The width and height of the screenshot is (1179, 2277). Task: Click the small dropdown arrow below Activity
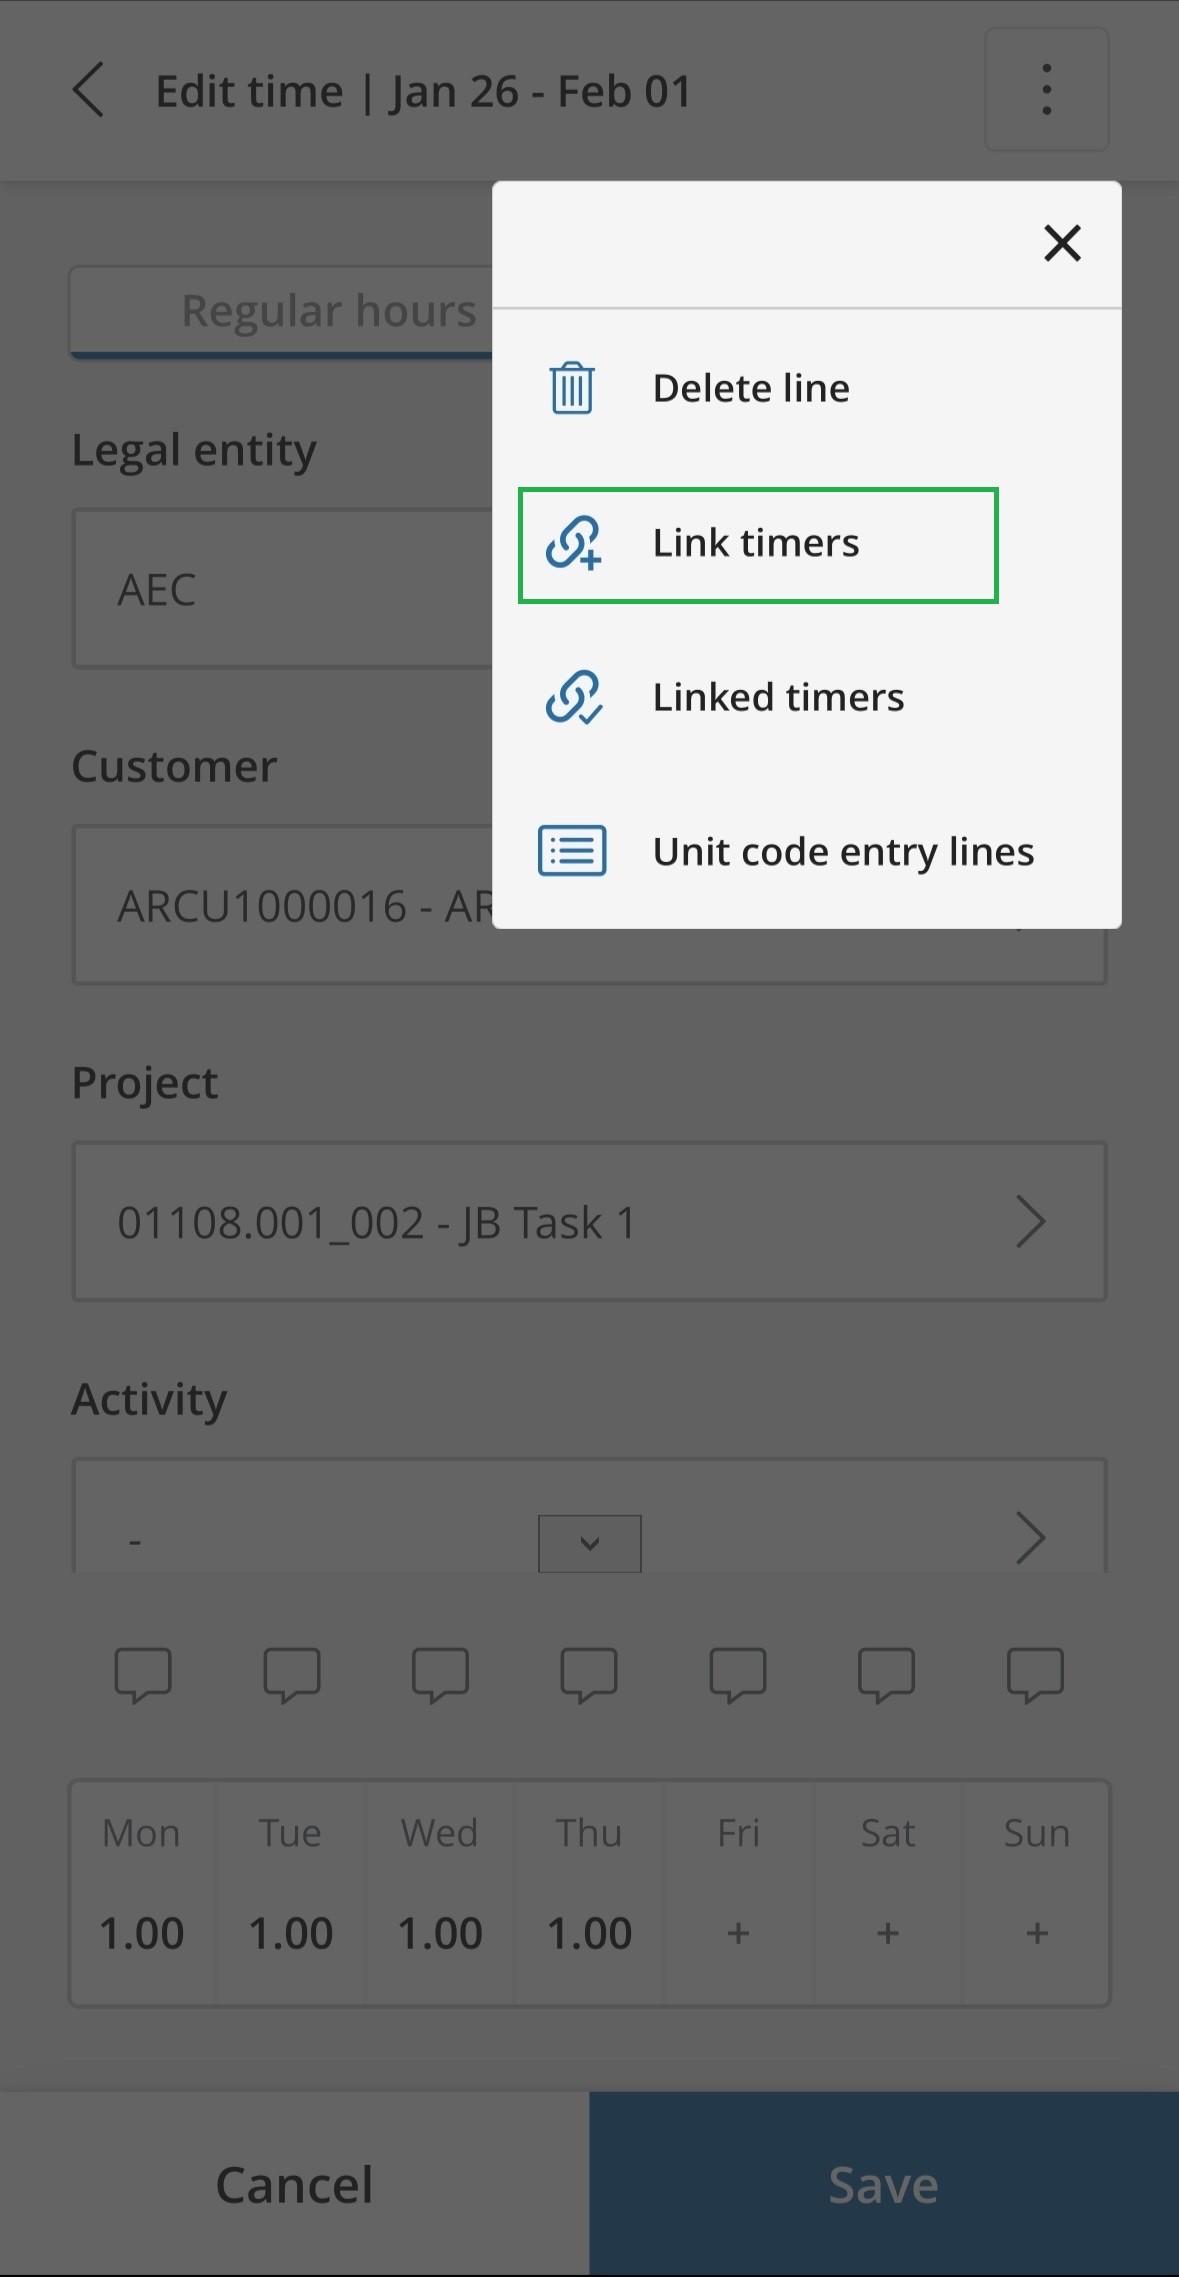click(590, 1543)
